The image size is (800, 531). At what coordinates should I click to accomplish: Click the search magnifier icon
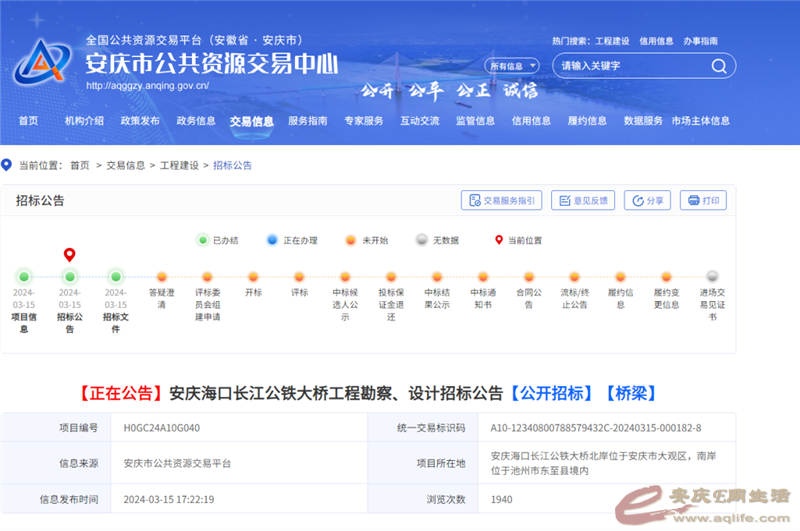tap(718, 66)
